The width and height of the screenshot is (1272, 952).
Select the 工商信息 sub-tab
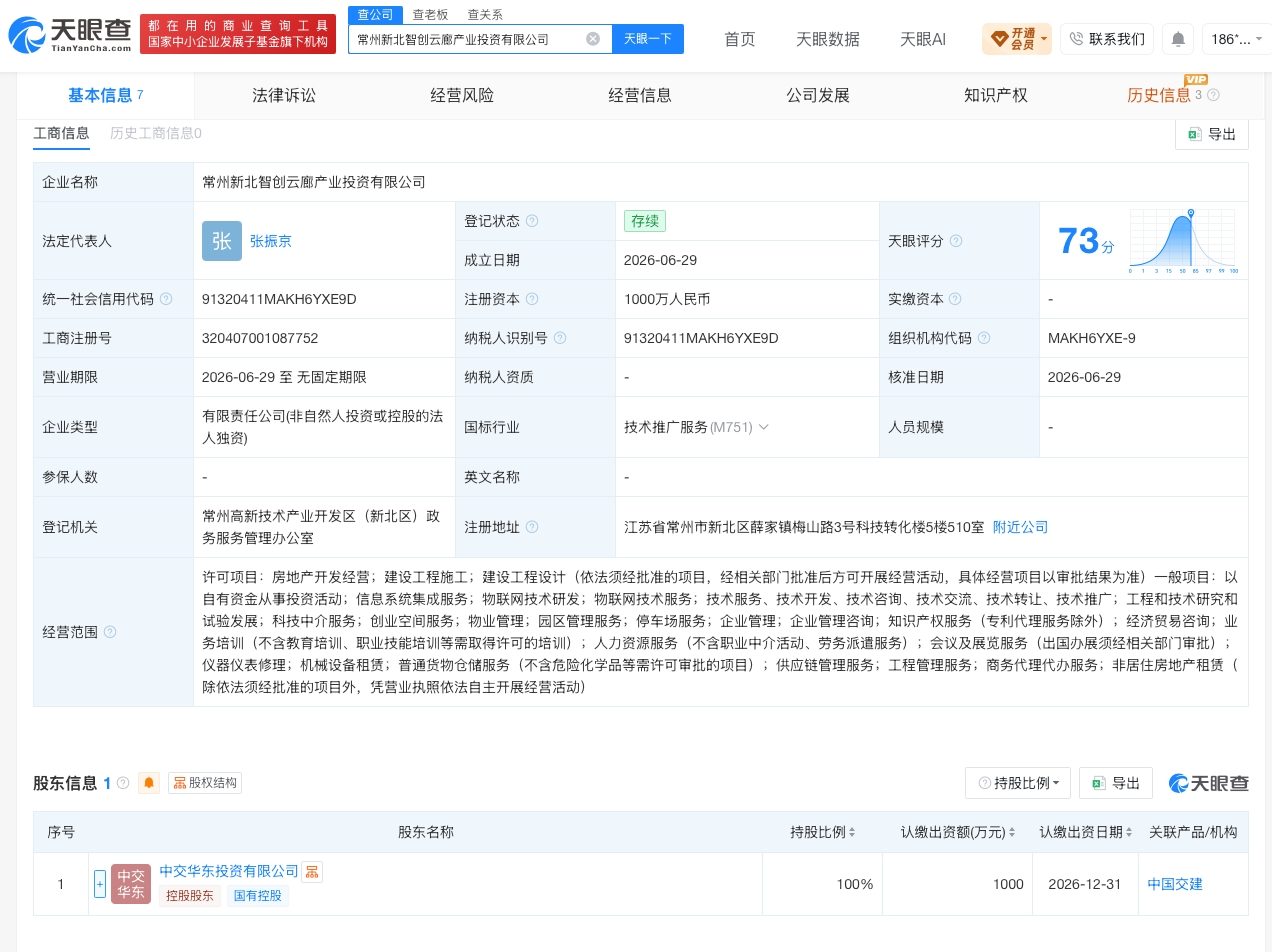(61, 133)
